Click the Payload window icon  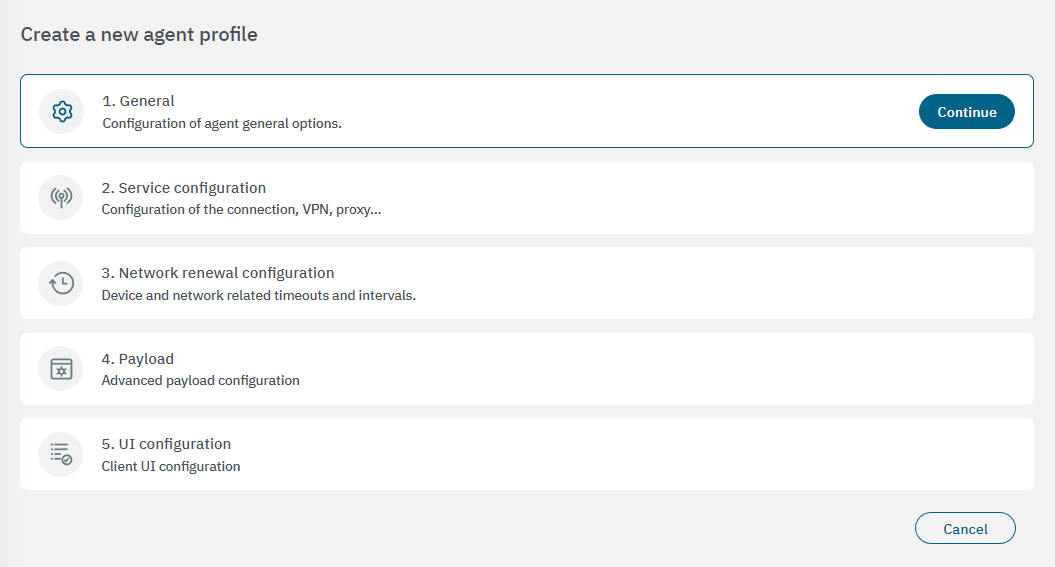[x=62, y=369]
